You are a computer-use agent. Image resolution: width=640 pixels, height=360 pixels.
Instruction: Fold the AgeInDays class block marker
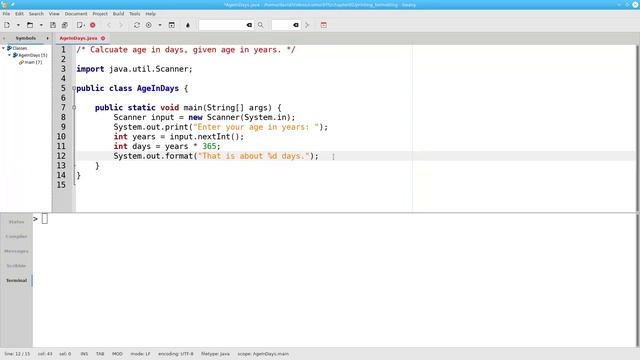pyautogui.click(x=74, y=88)
